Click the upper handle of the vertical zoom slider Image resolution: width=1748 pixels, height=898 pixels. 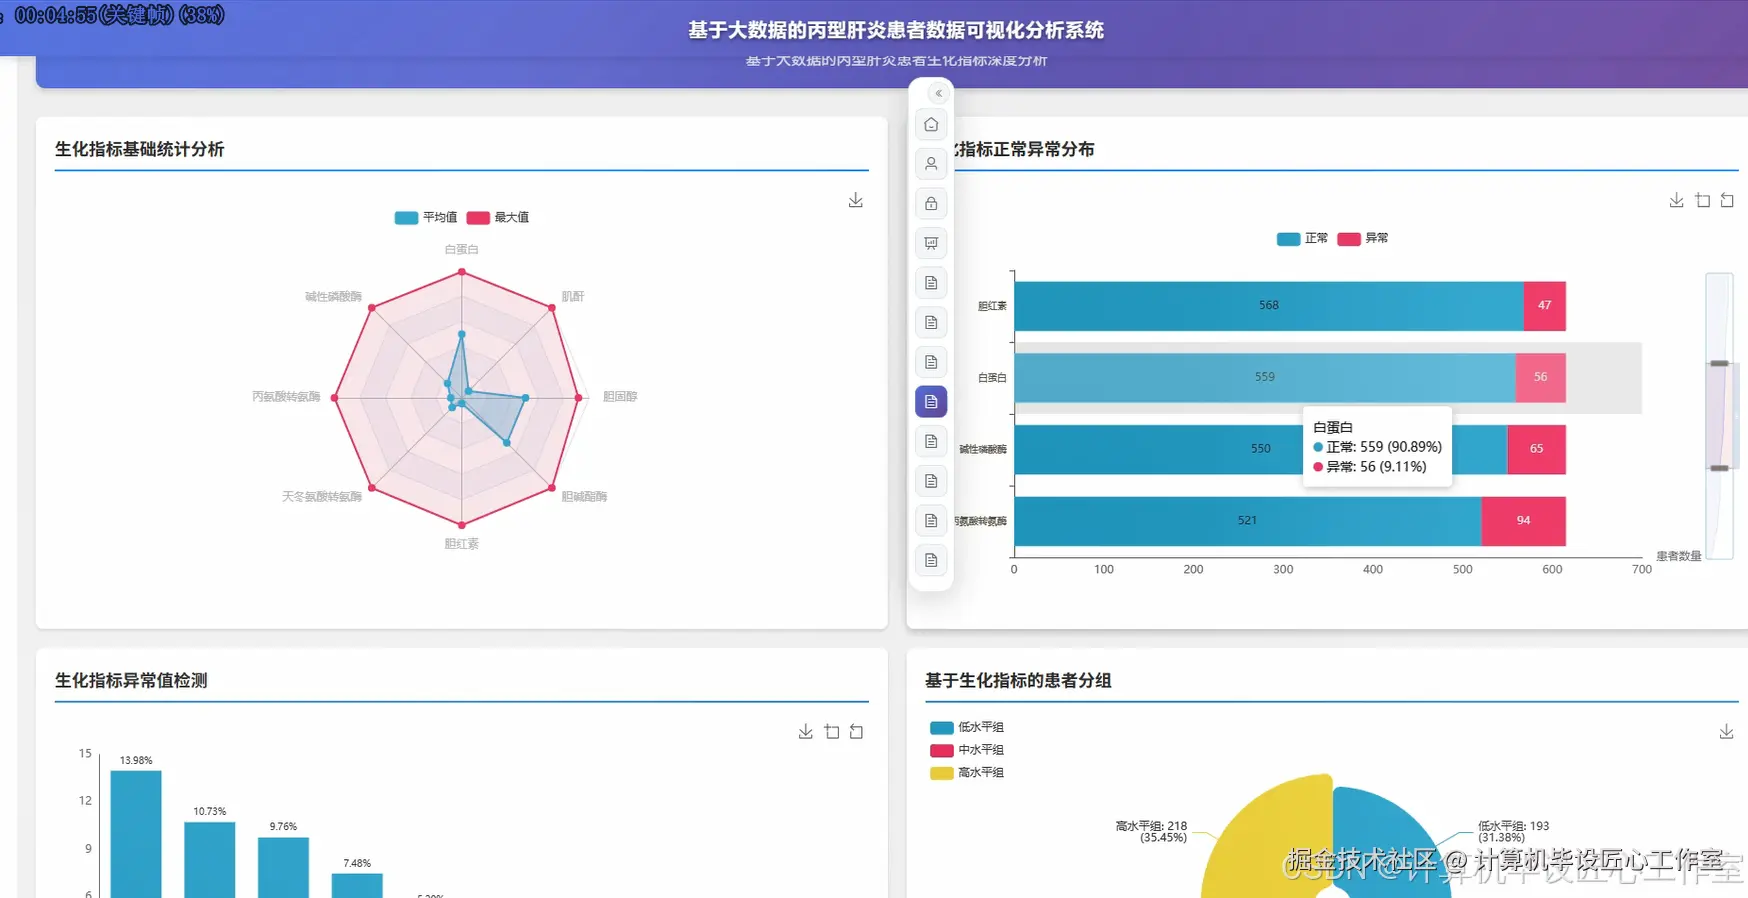[x=1719, y=363]
